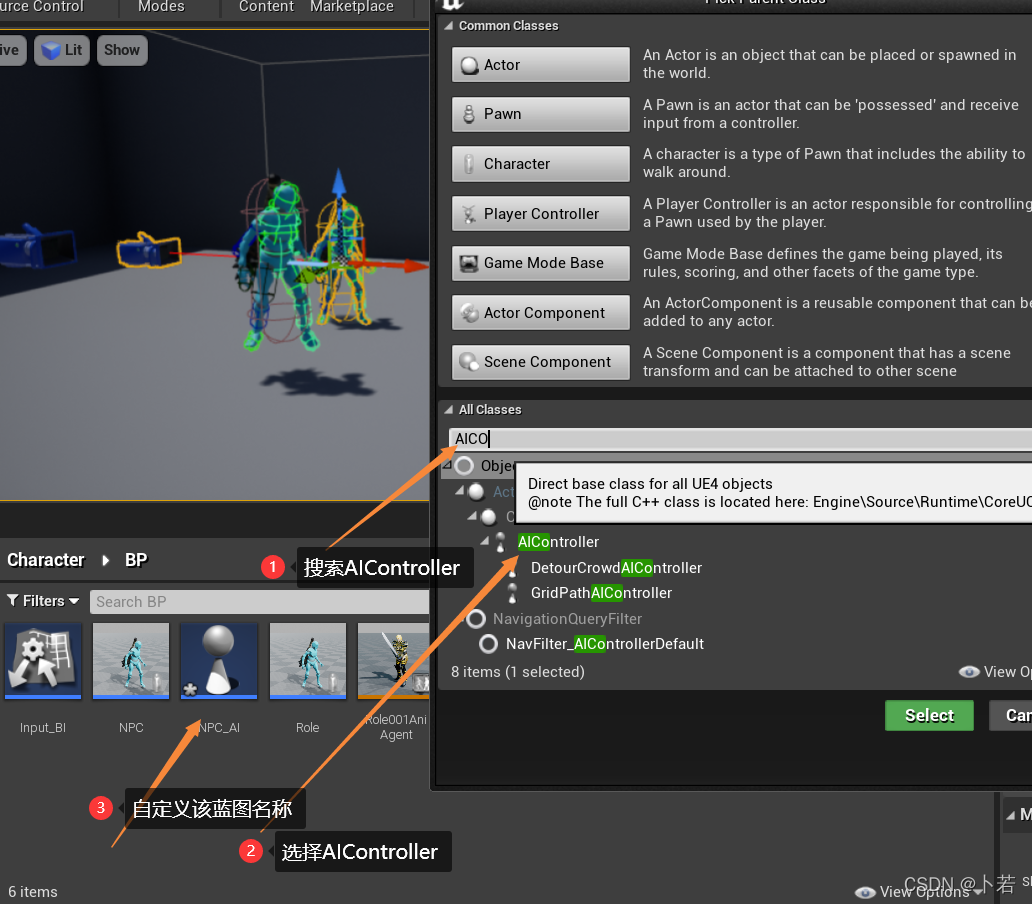The width and height of the screenshot is (1032, 904).
Task: Open the Source Control toolbar item
Action: (42, 7)
